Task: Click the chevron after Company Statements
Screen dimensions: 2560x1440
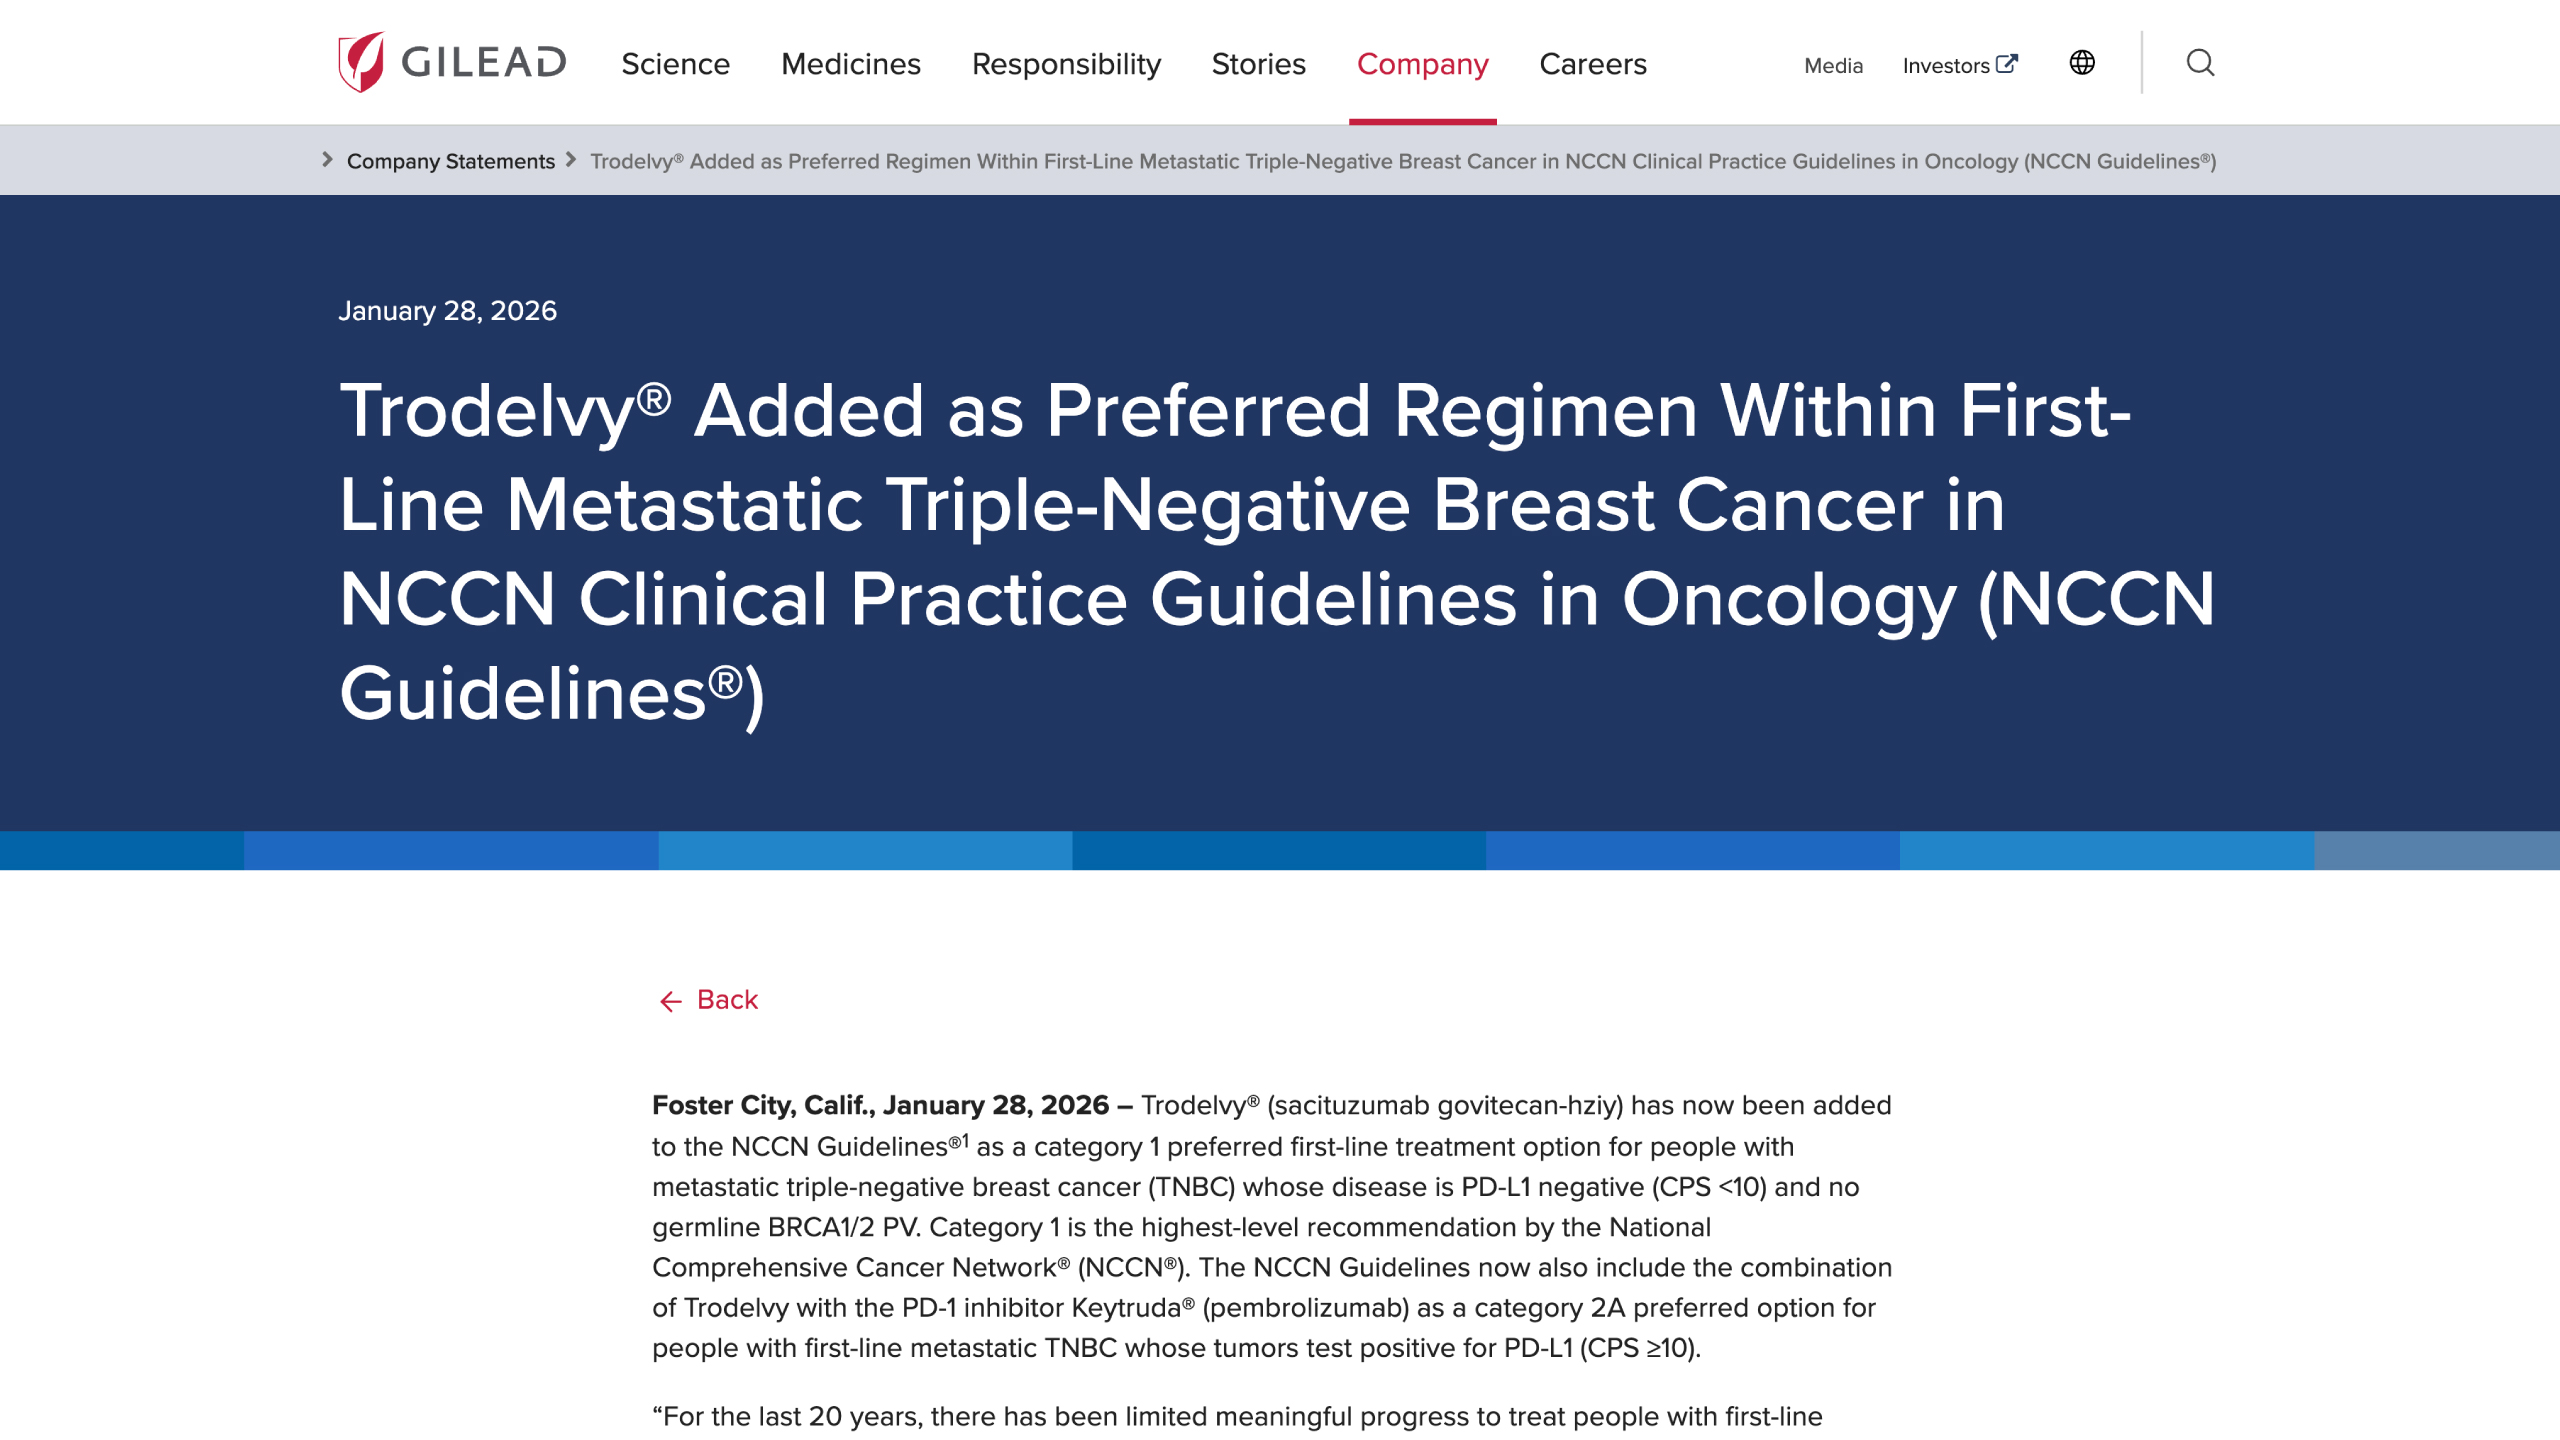Action: point(571,160)
